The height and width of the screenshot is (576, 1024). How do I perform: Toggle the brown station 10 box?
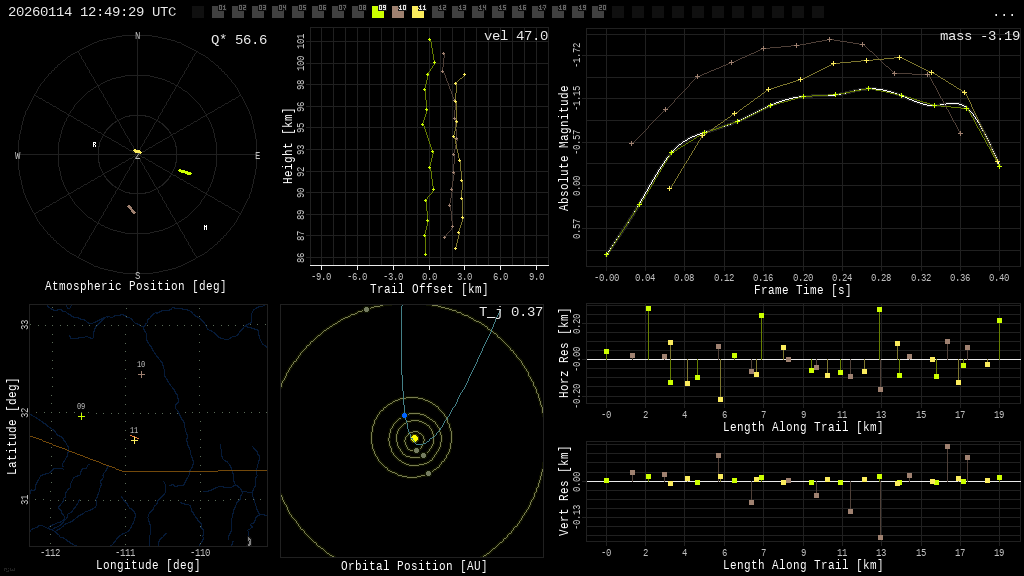(398, 12)
